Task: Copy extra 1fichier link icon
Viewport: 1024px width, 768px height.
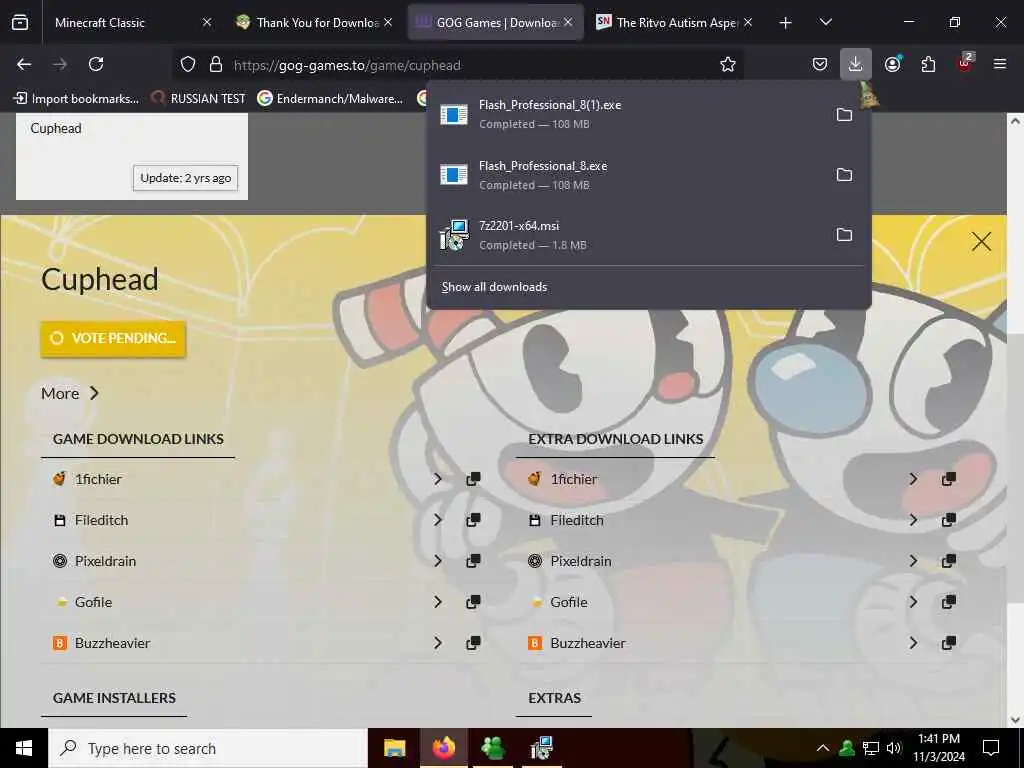Action: (949, 479)
